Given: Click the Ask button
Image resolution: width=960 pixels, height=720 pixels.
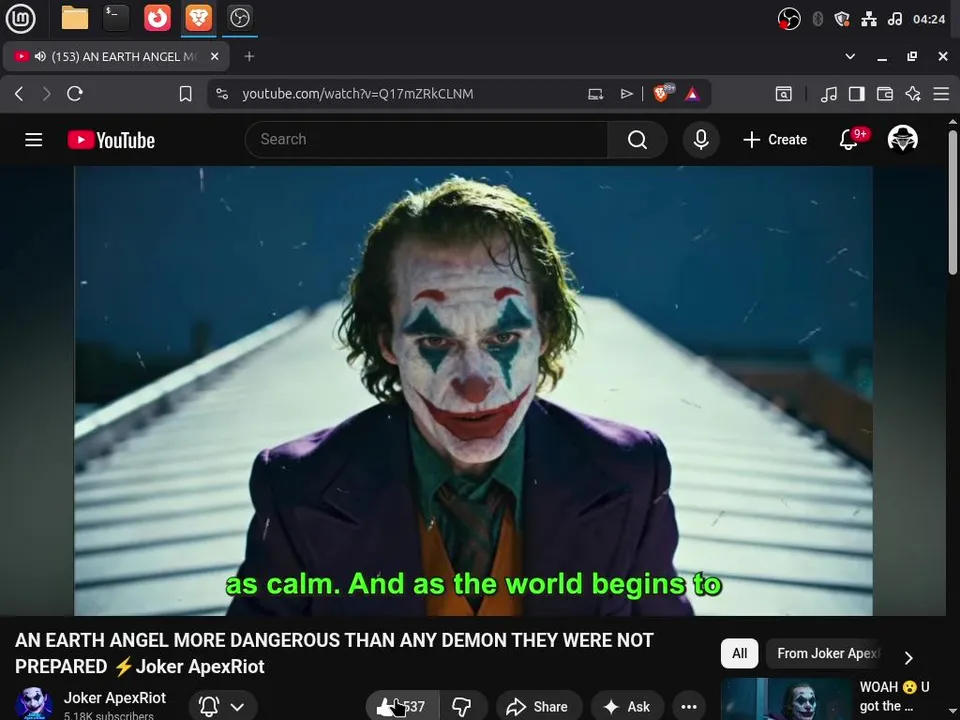Looking at the screenshot, I should [x=627, y=707].
